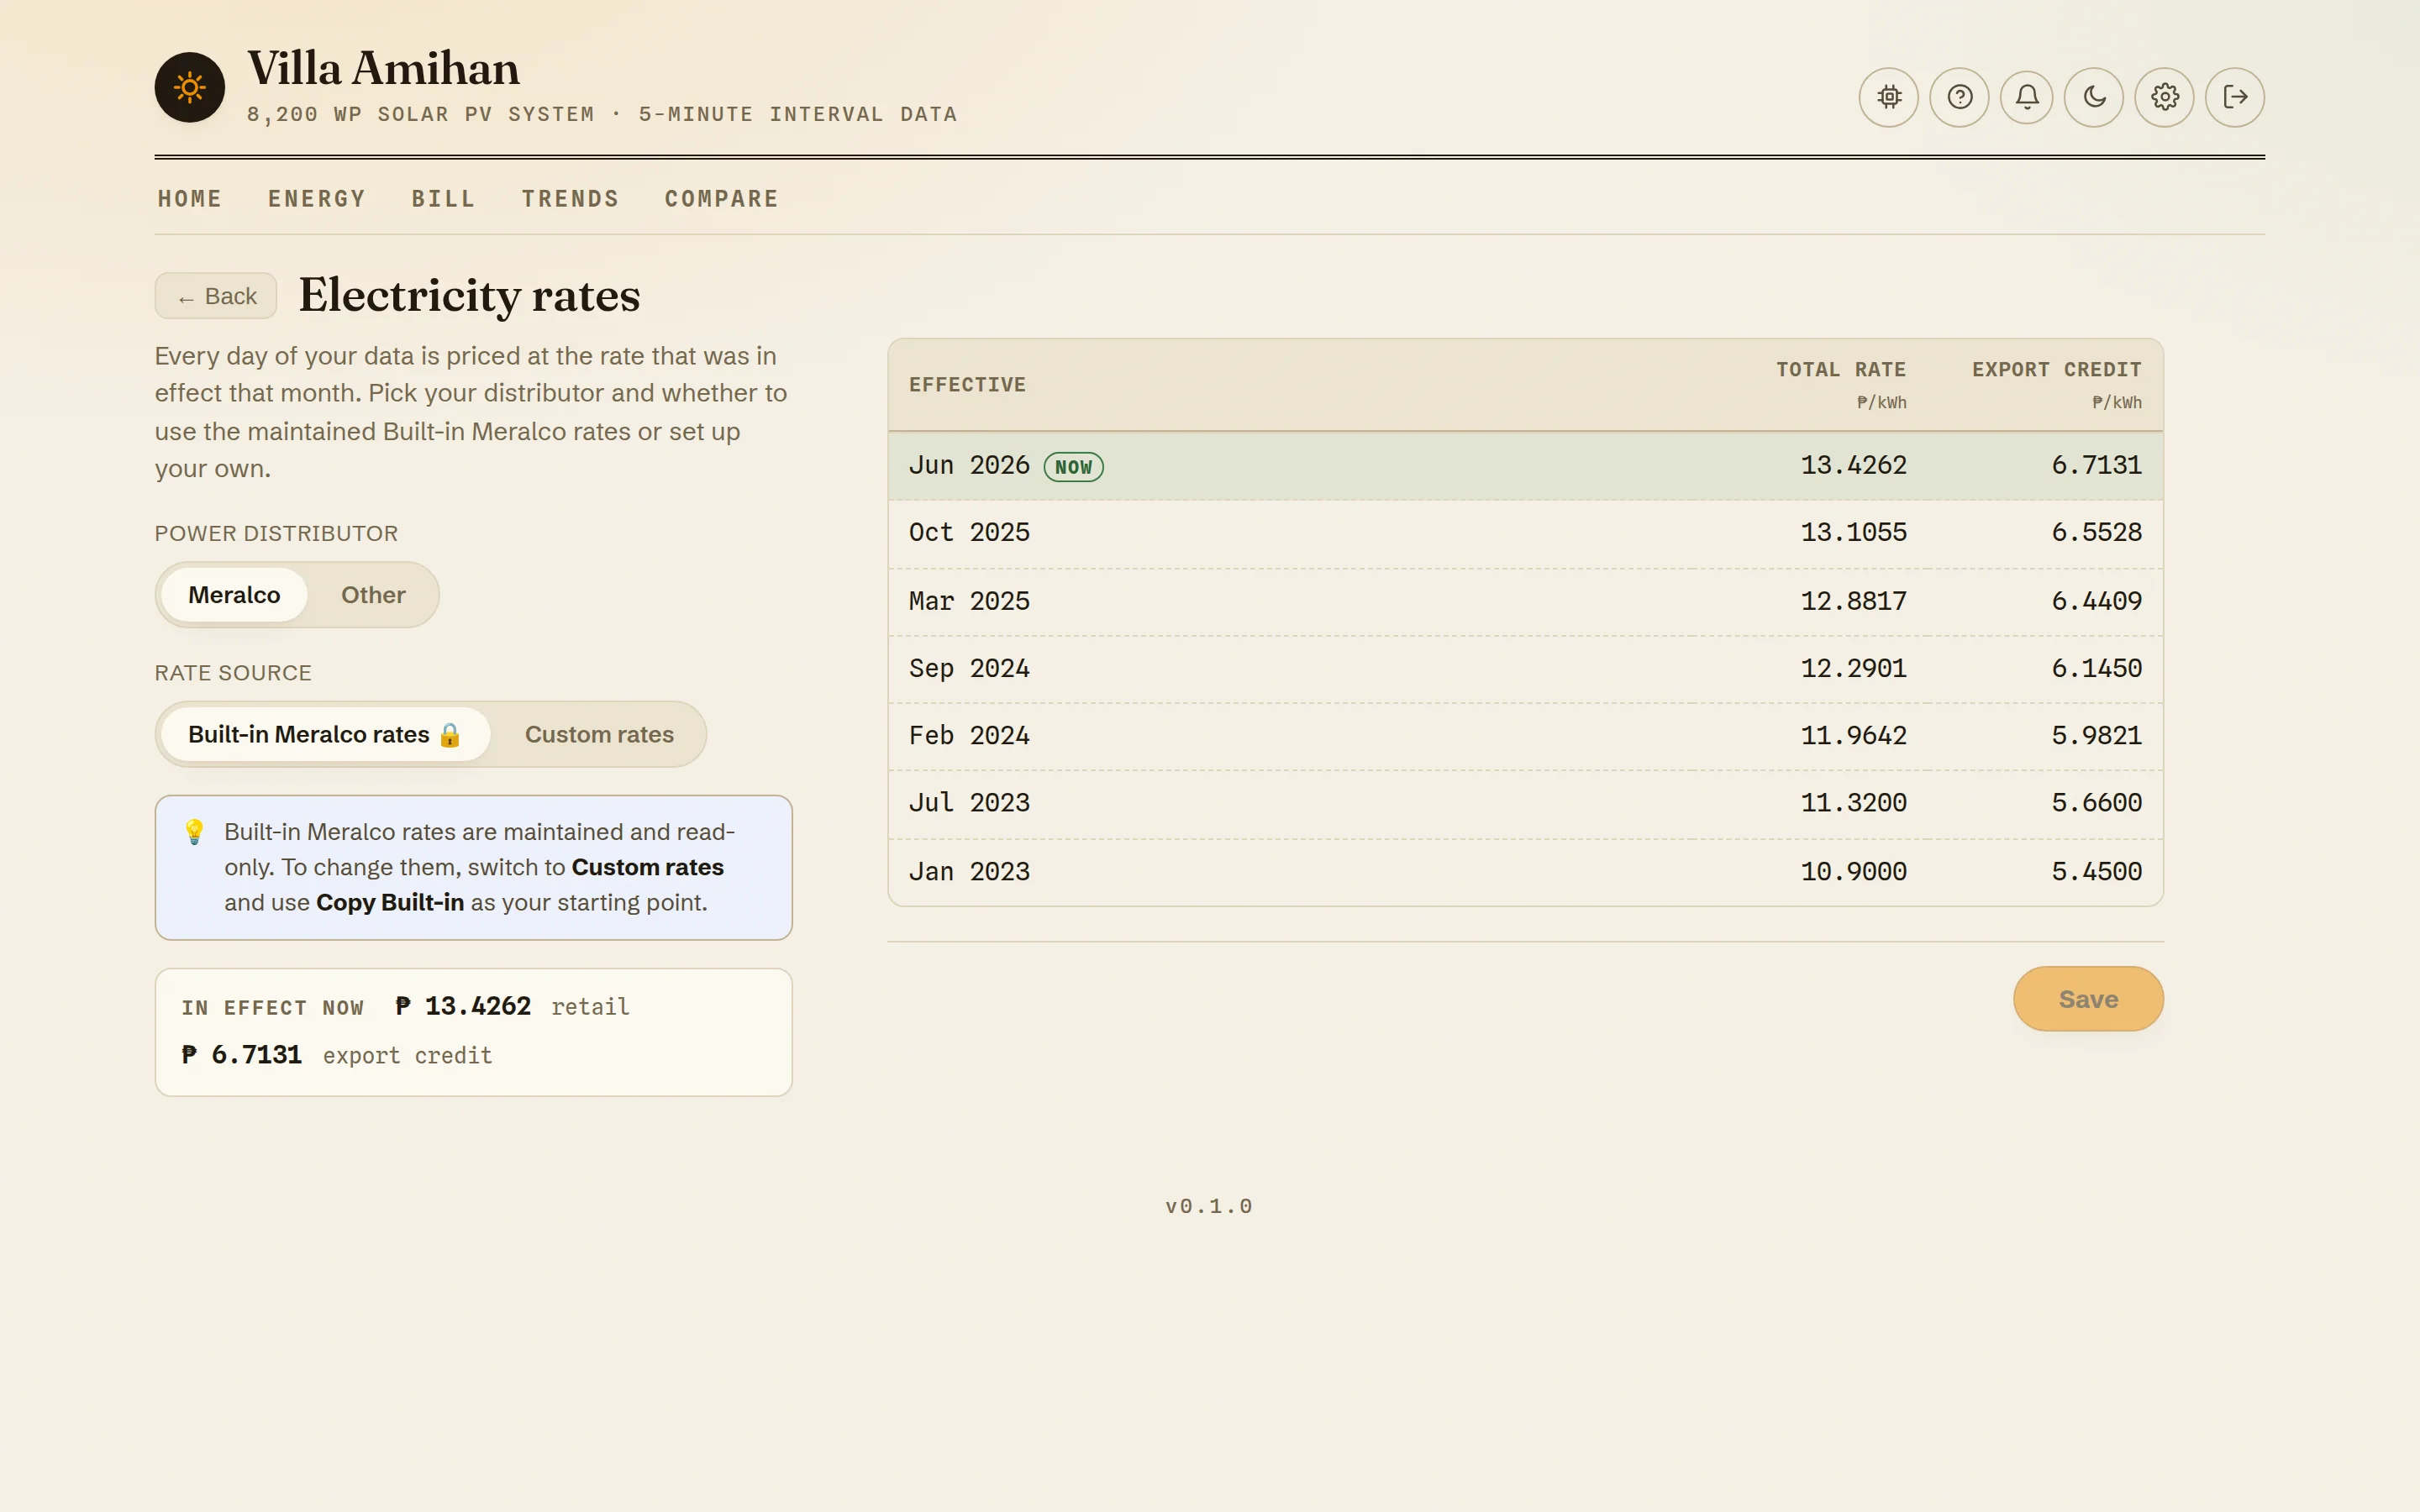
Task: View the Trends tab
Action: click(570, 199)
